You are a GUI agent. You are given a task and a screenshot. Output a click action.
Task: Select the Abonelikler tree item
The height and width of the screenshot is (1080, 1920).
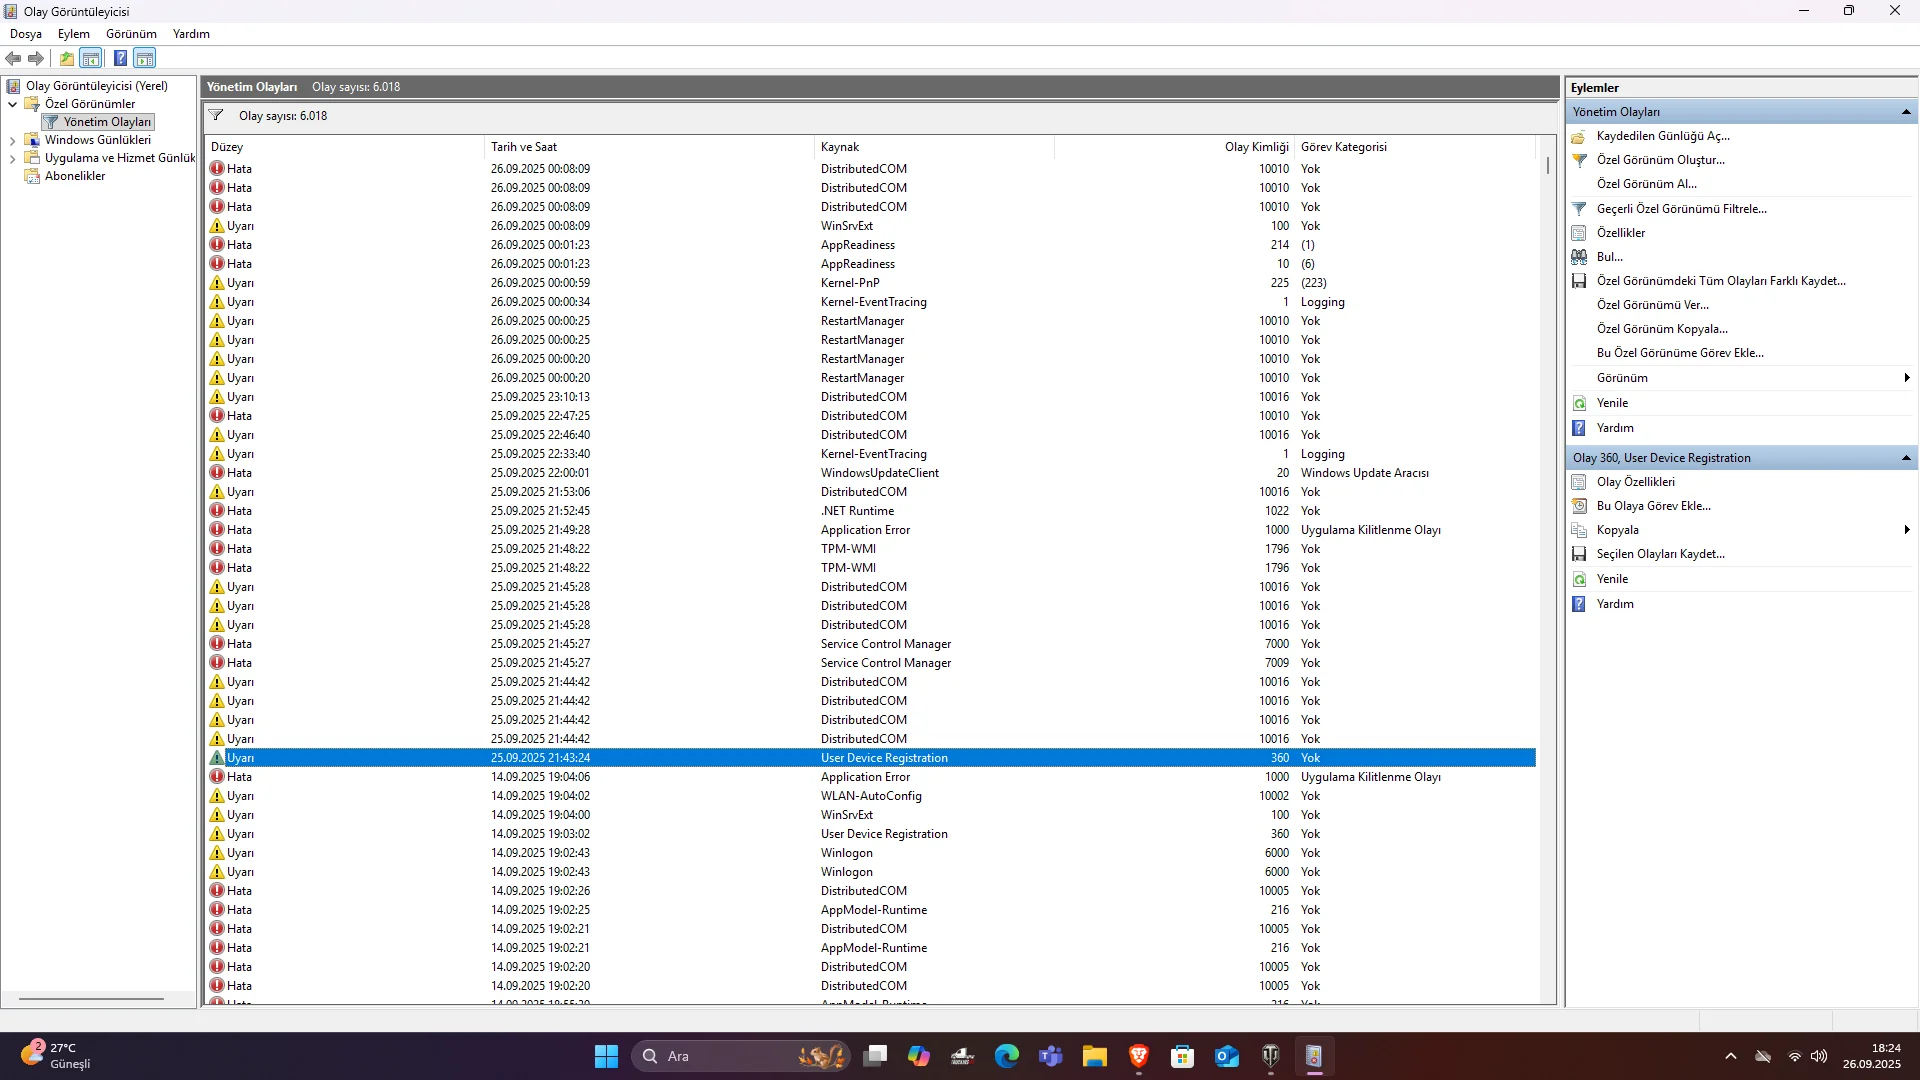(x=75, y=176)
